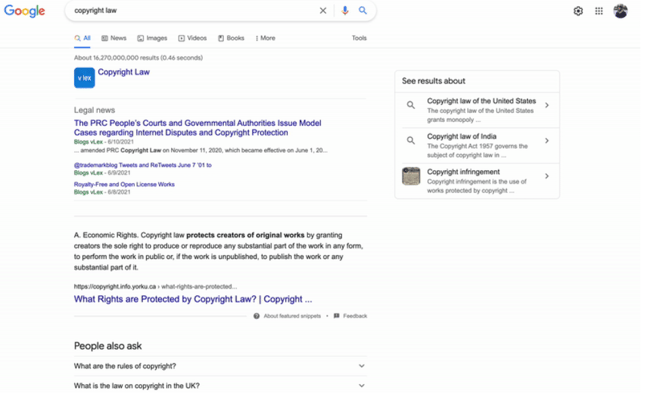
Task: Click the results count text
Action: (138, 58)
